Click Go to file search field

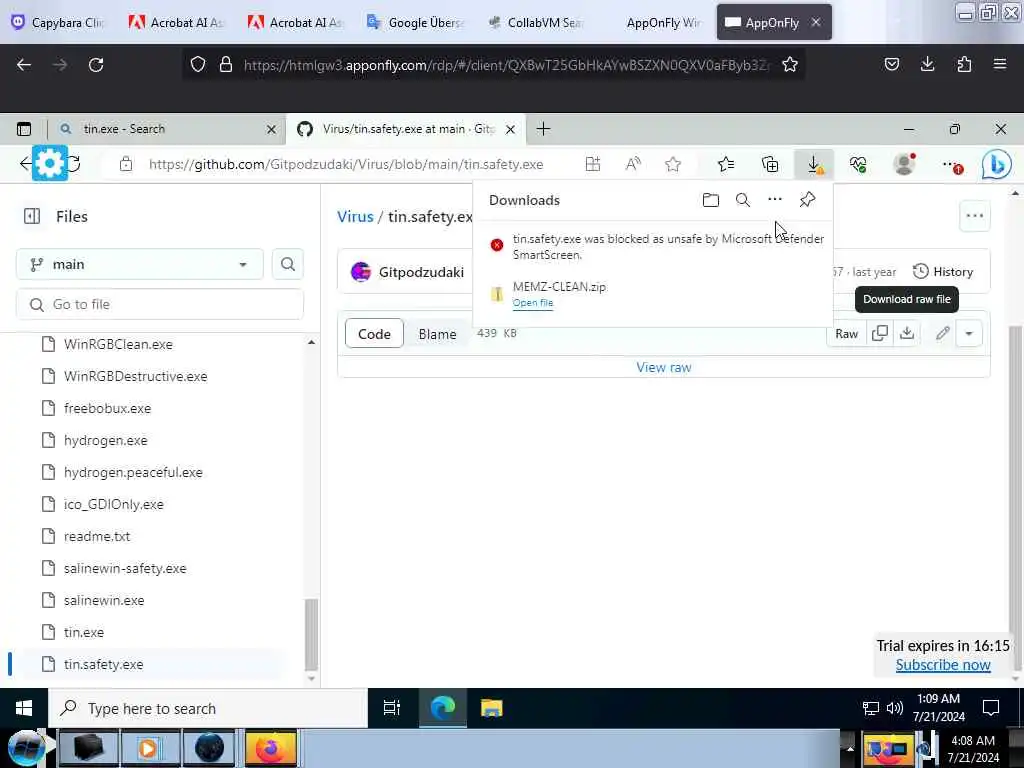click(160, 304)
